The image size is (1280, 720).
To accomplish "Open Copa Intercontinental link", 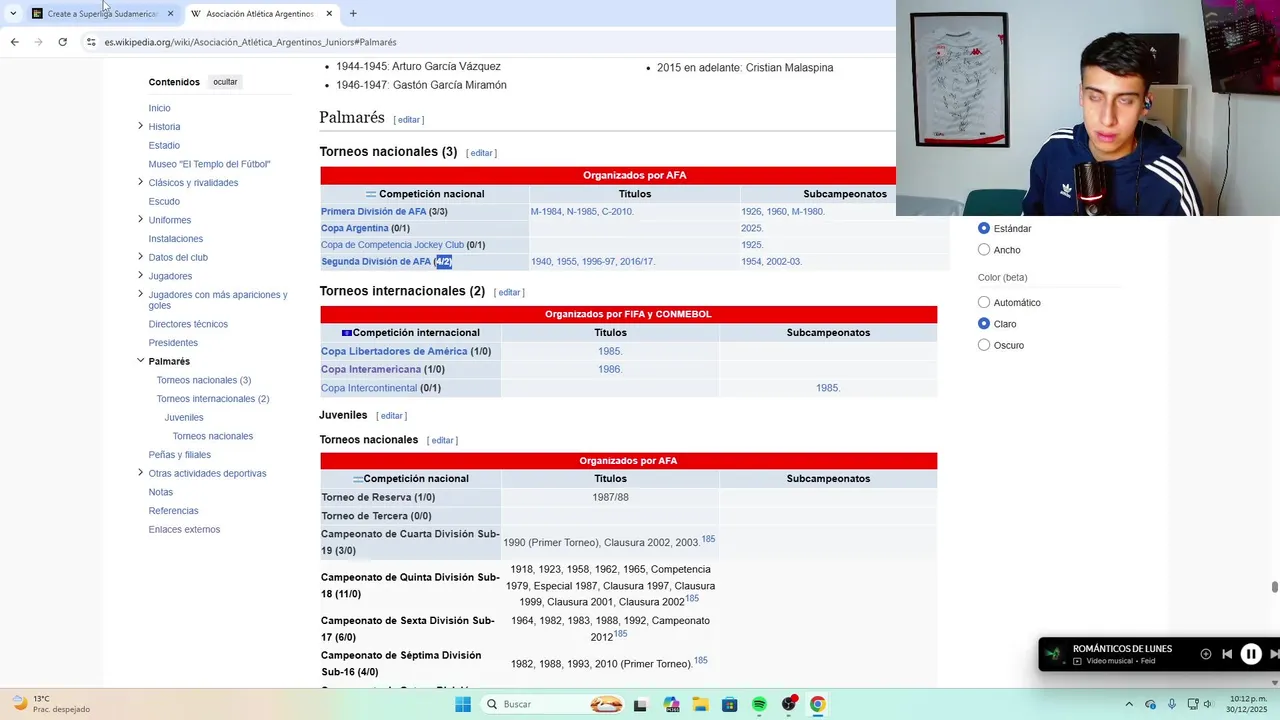I will coord(369,388).
